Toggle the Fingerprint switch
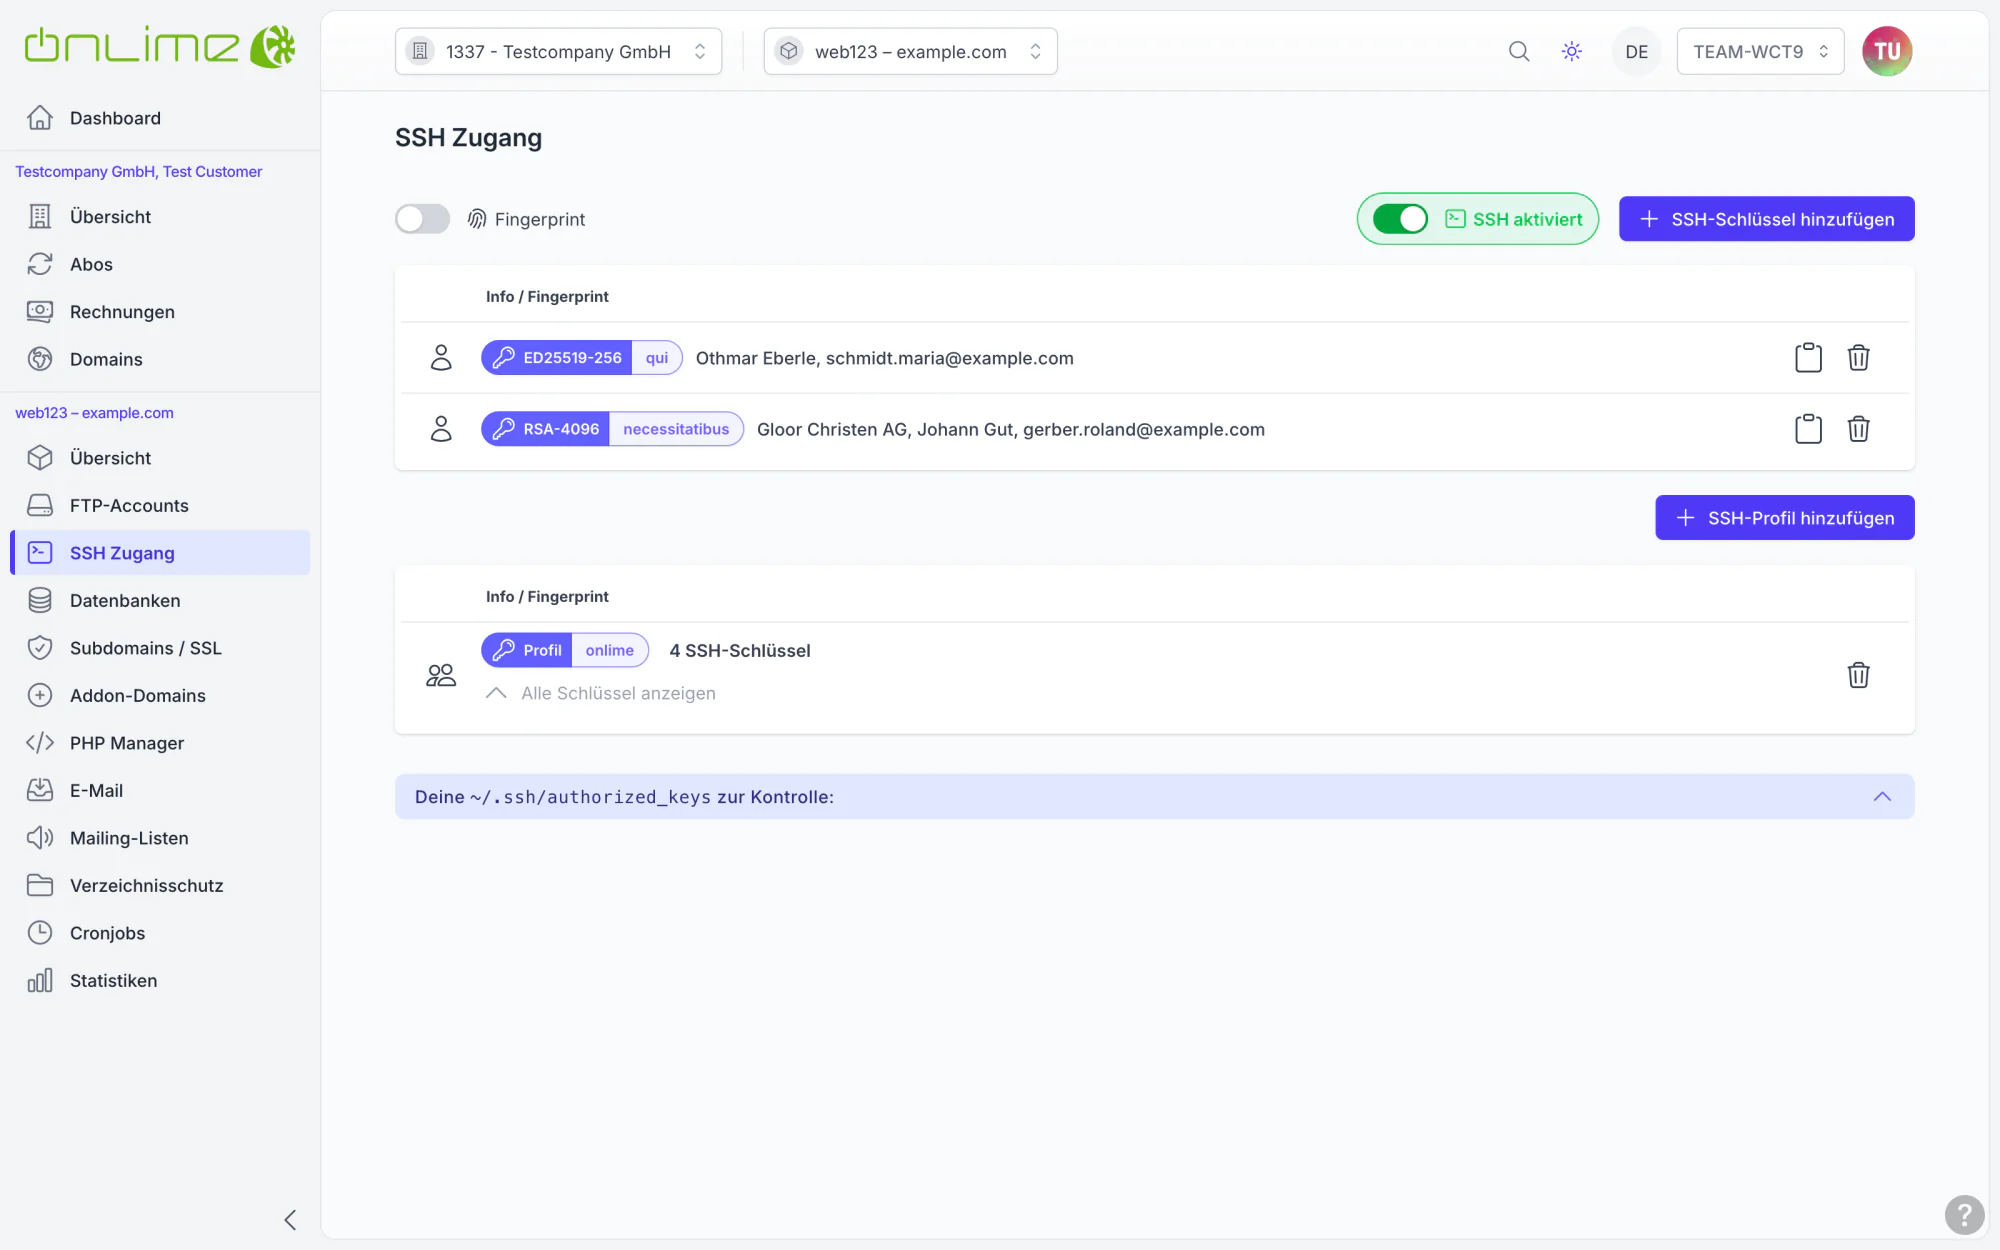The image size is (2000, 1250). 422,219
